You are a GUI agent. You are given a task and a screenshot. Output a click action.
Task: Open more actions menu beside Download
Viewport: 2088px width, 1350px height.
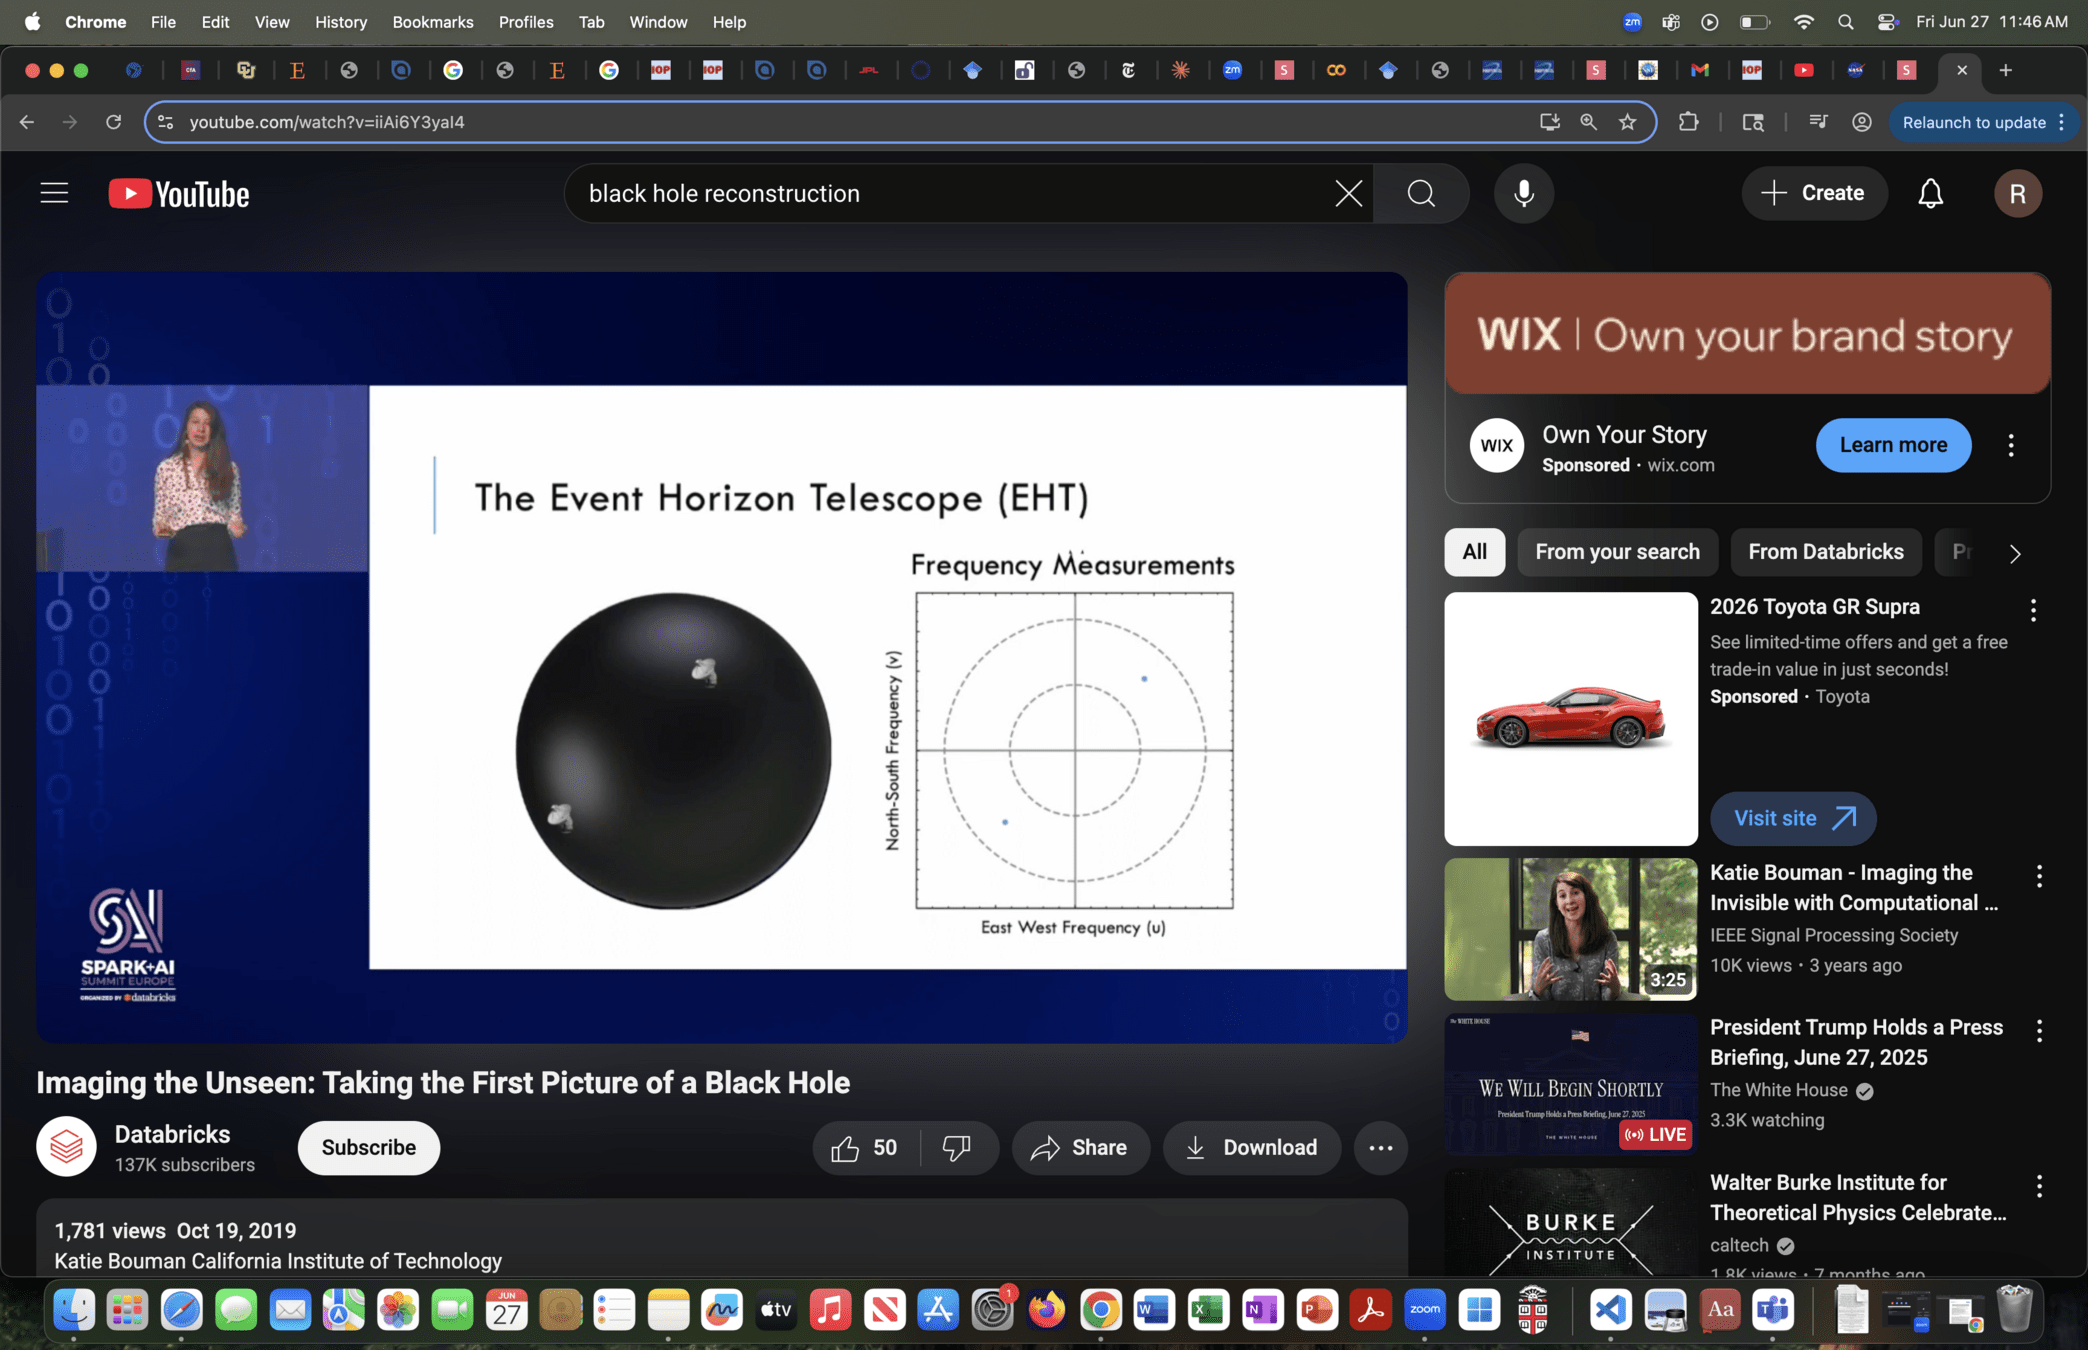[1380, 1148]
